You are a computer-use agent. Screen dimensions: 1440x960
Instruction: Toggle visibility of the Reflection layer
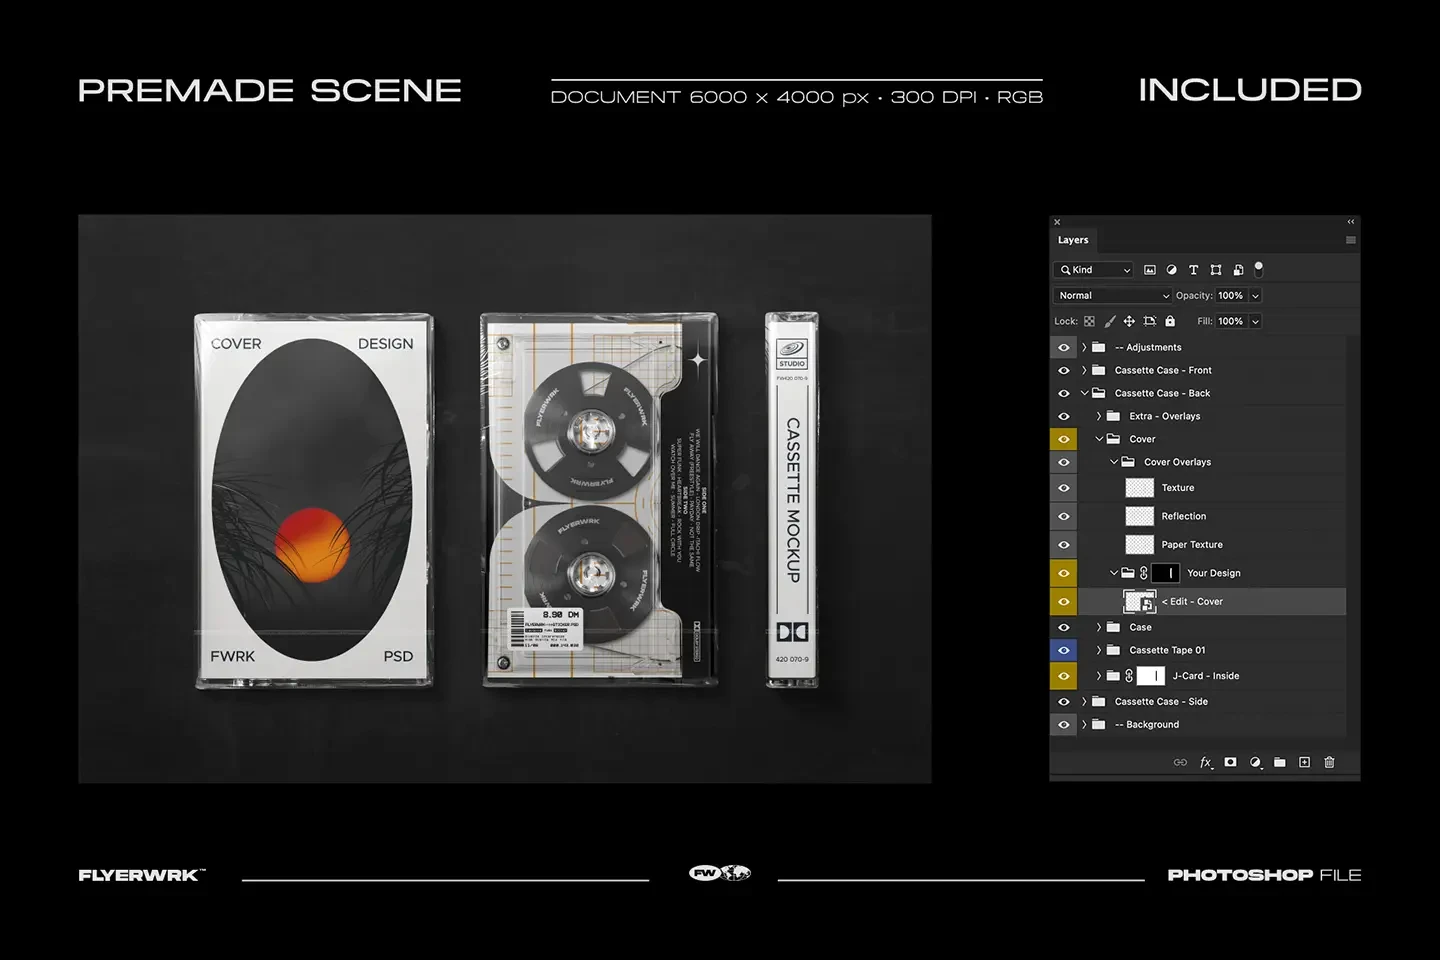click(1063, 515)
